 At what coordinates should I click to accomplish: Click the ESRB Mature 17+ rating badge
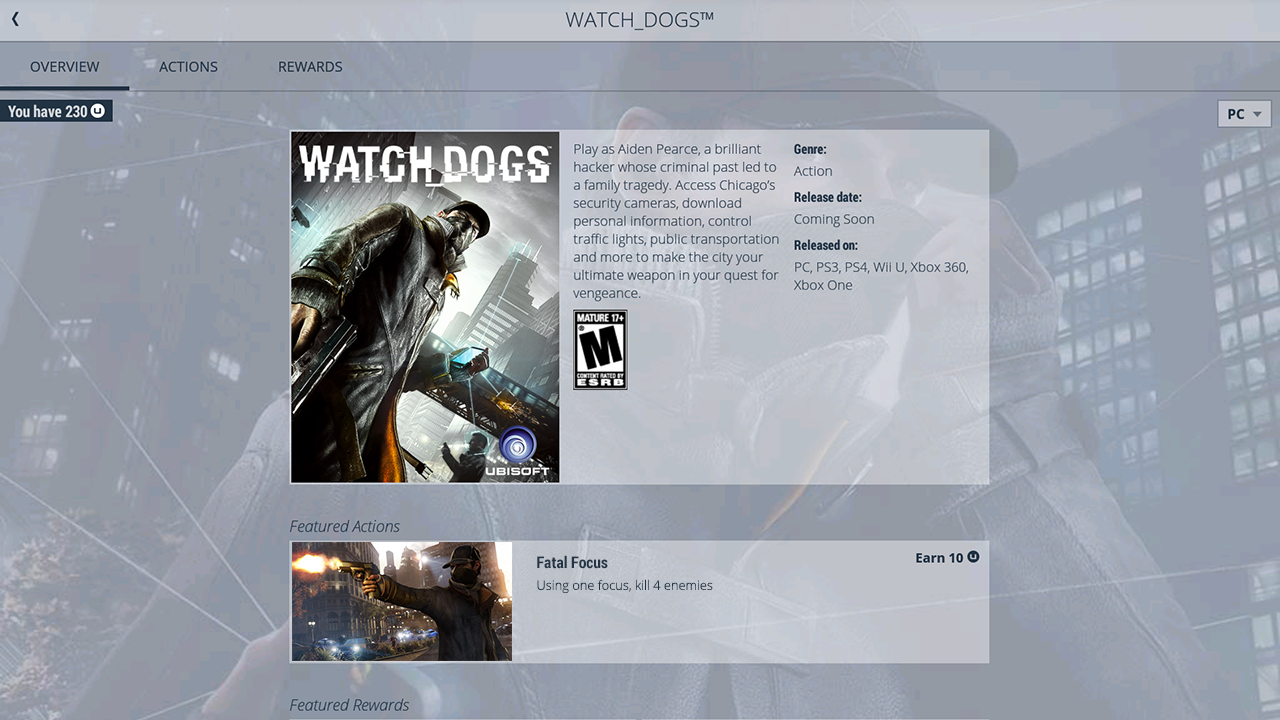pyautogui.click(x=600, y=349)
